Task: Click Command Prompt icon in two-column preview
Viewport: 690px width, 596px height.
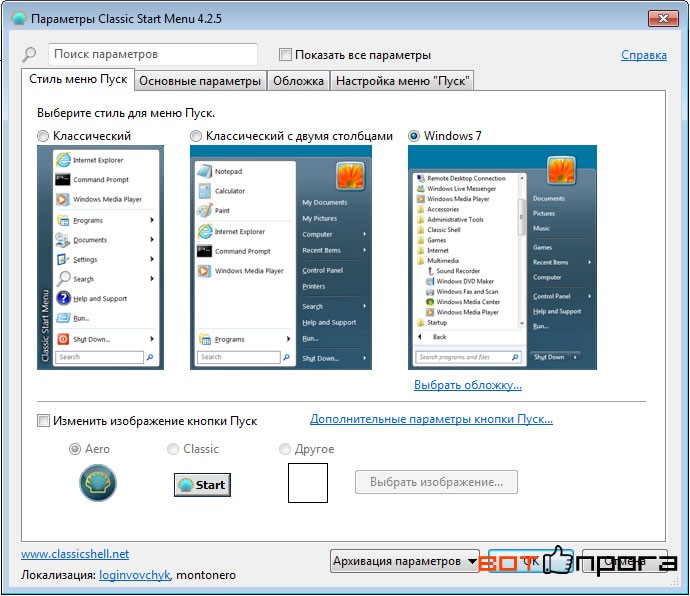Action: 205,251
